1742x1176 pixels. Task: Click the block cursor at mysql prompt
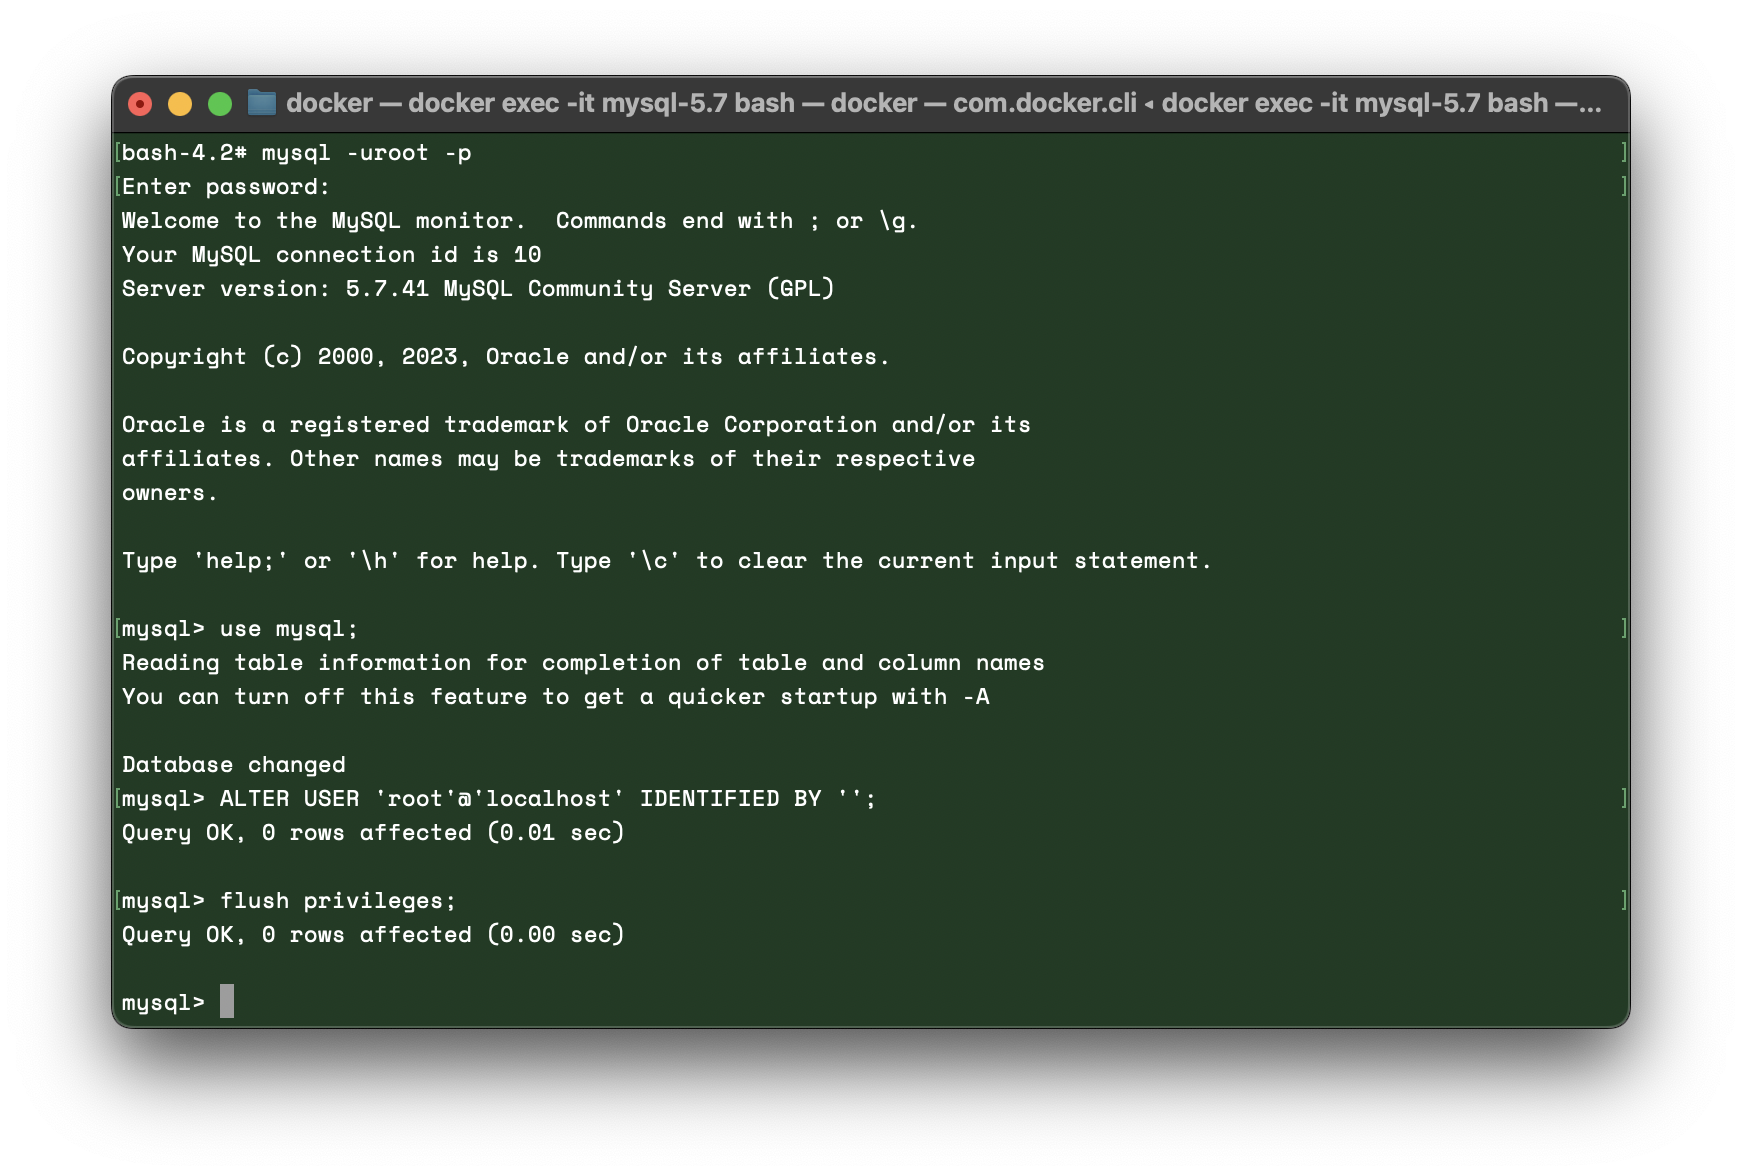227,1001
